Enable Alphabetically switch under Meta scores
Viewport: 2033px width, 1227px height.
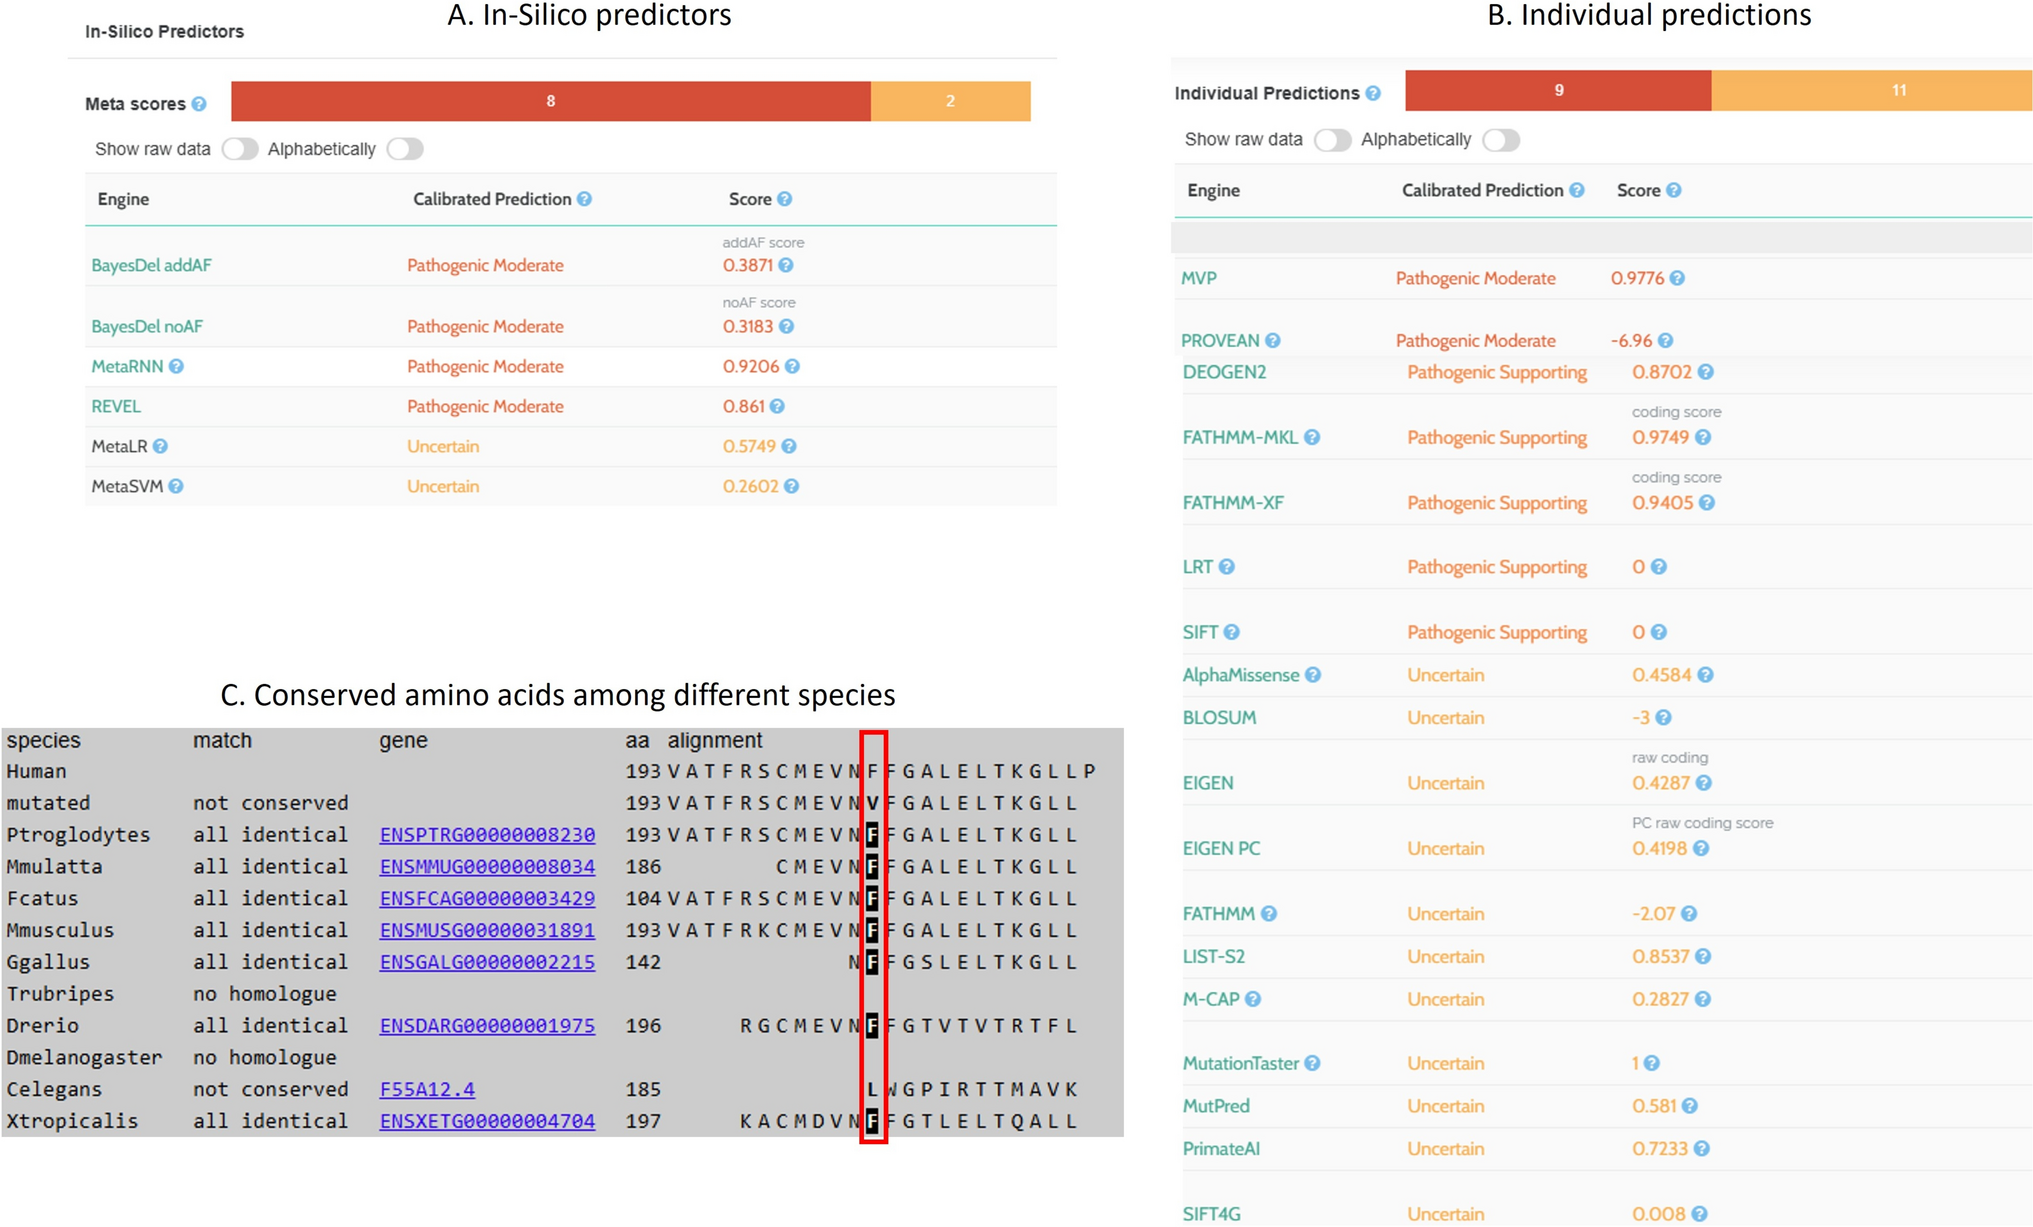point(405,150)
